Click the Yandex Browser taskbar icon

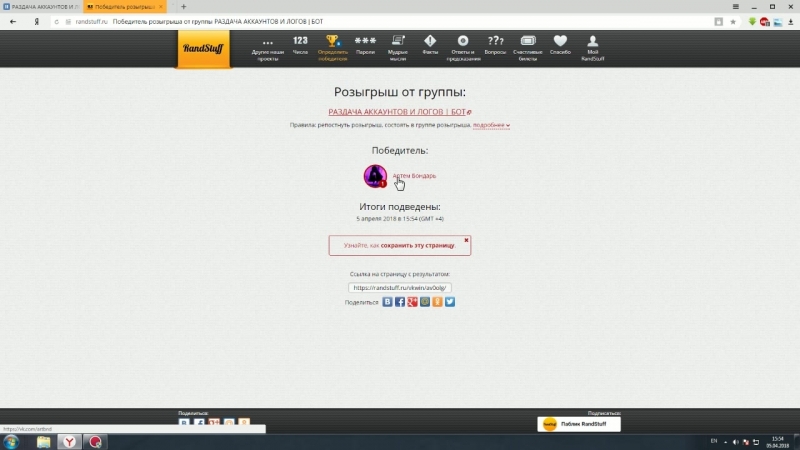pos(69,442)
